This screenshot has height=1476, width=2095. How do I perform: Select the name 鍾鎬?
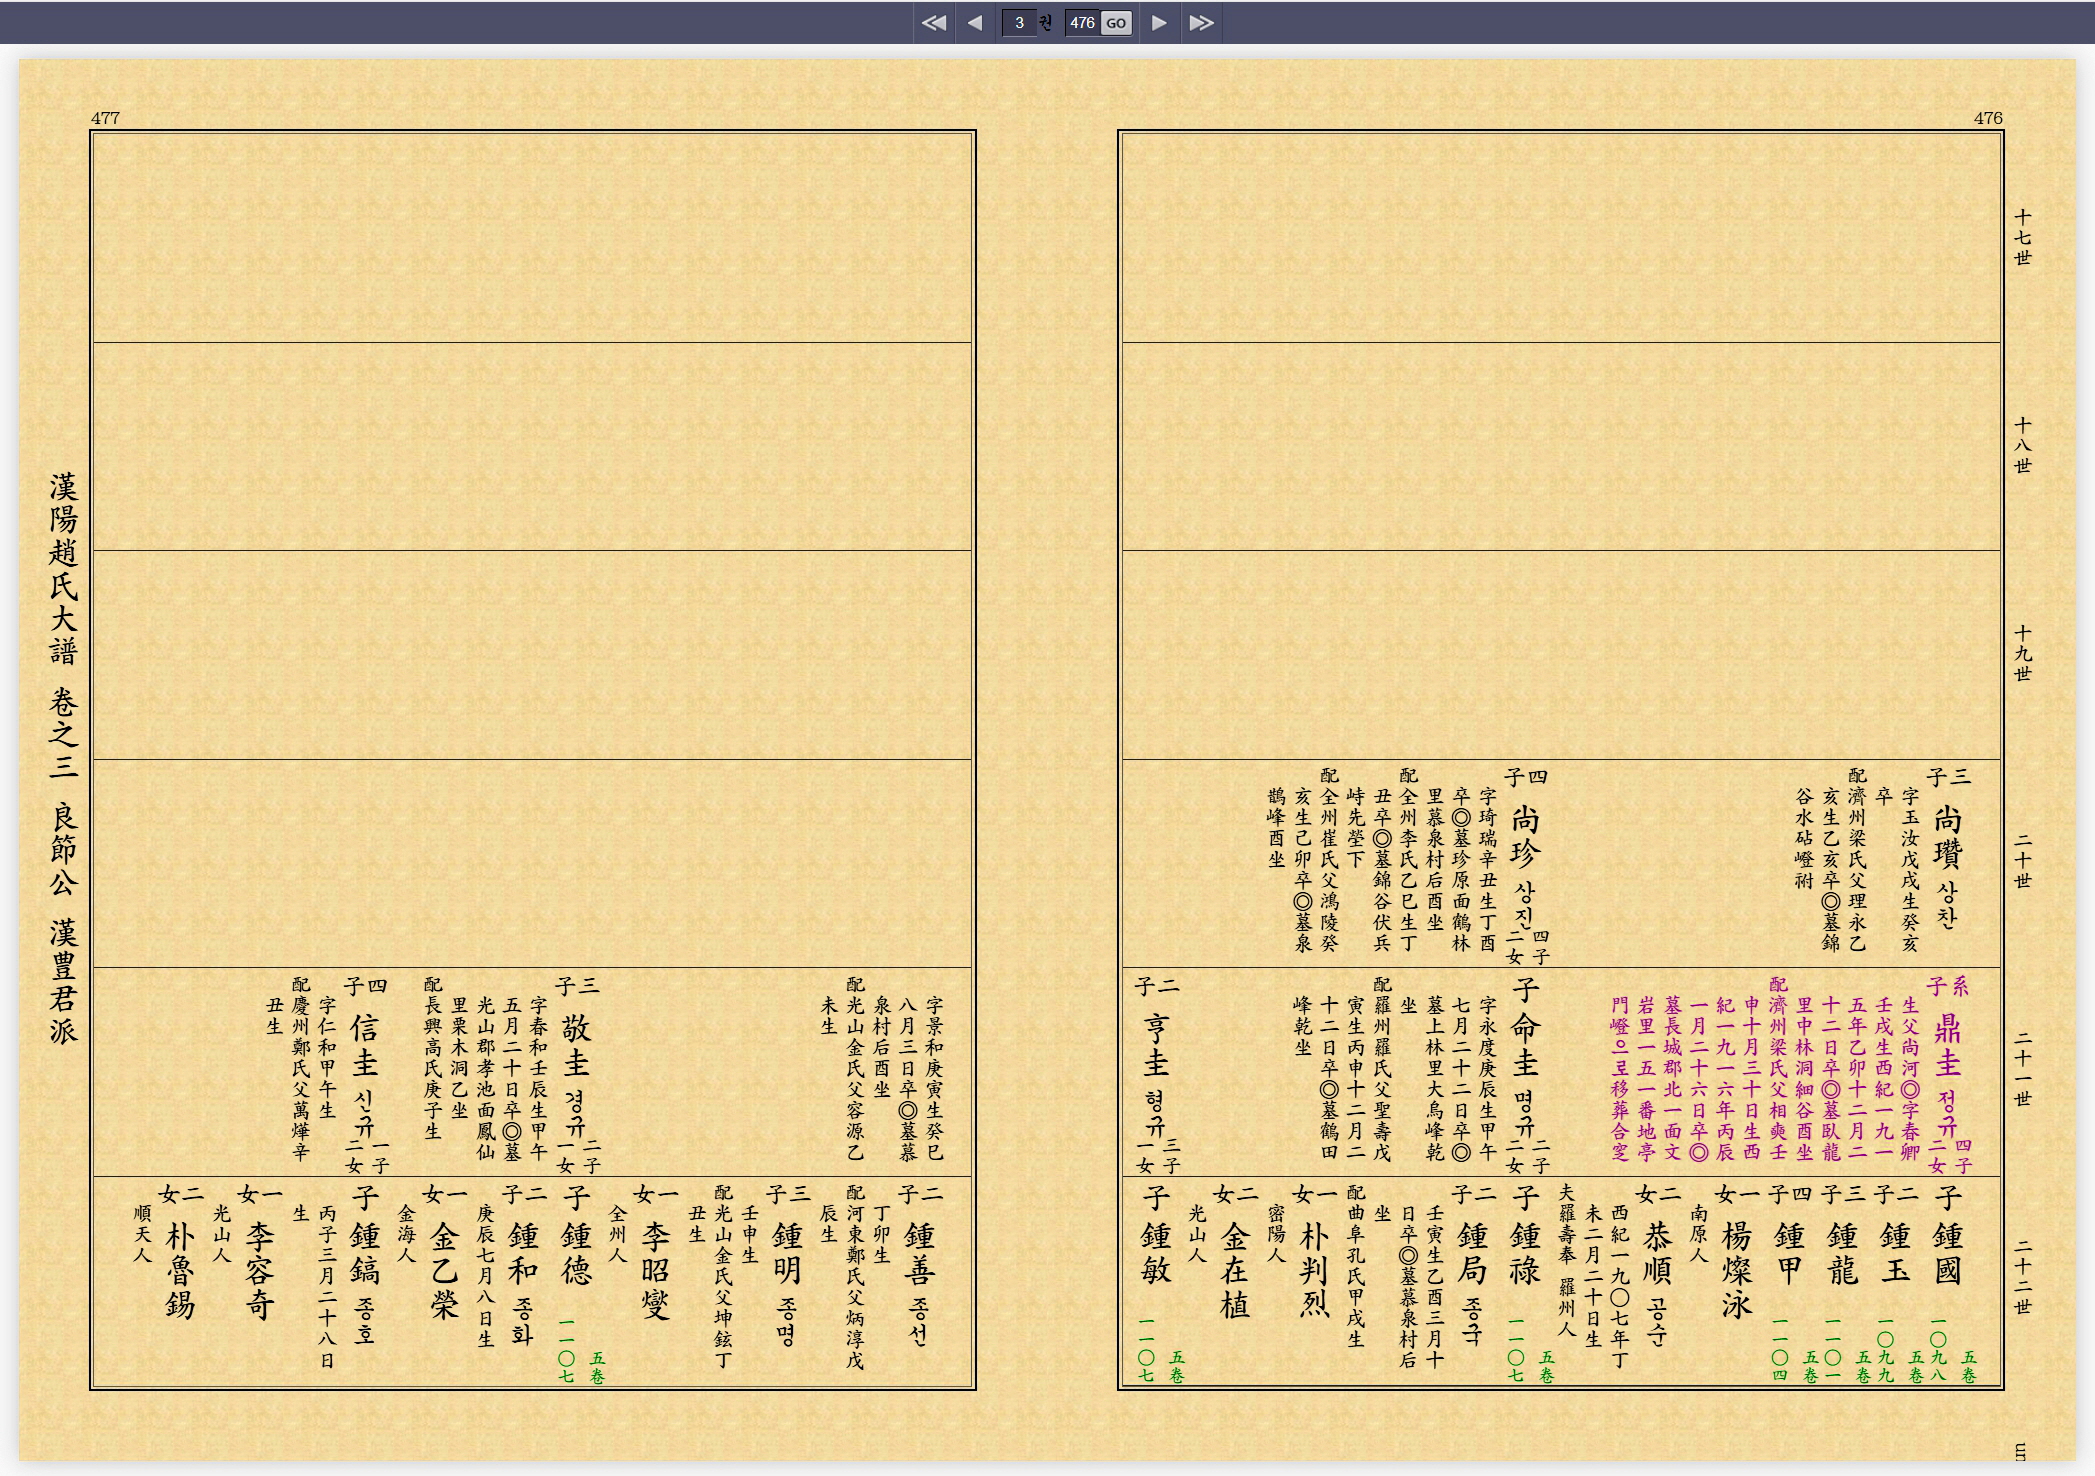pos(365,1253)
